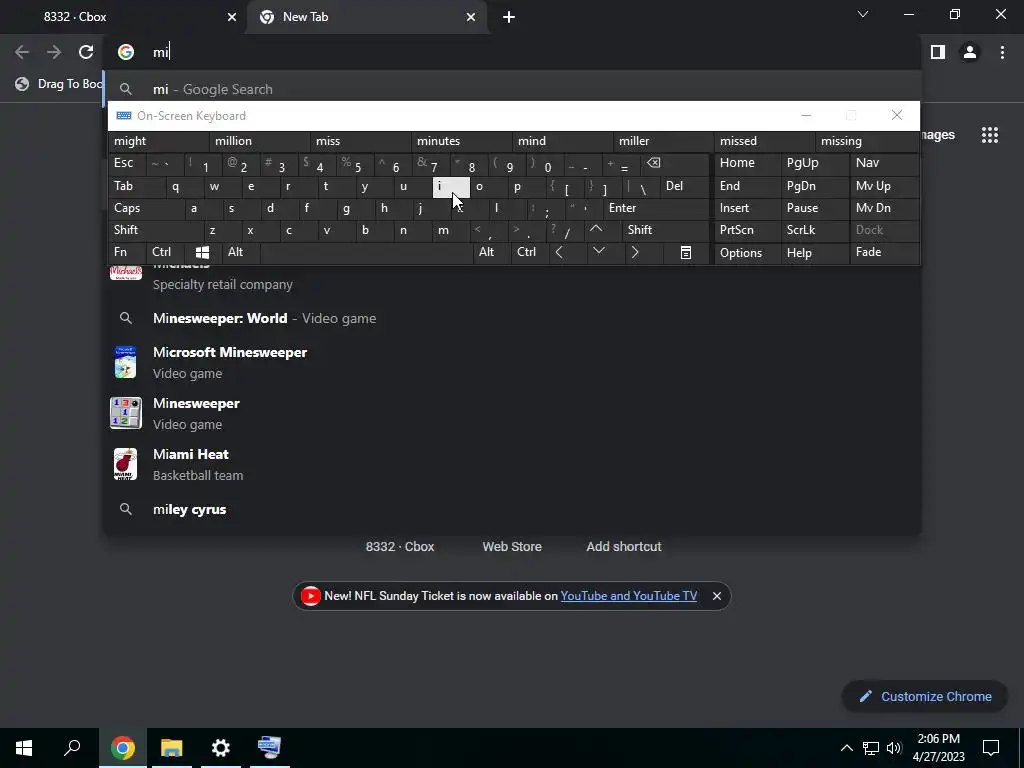
Task: Click the Minesweeper video game thumbnail
Action: (x=125, y=413)
